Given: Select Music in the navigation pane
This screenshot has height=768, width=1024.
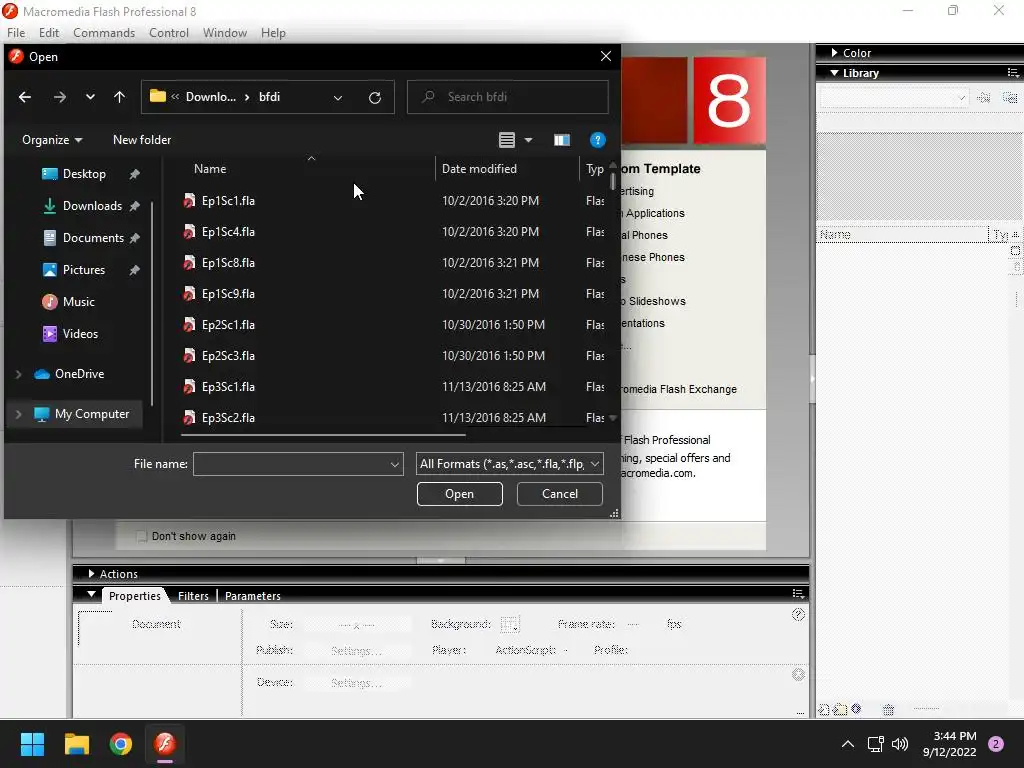Looking at the screenshot, I should (78, 302).
